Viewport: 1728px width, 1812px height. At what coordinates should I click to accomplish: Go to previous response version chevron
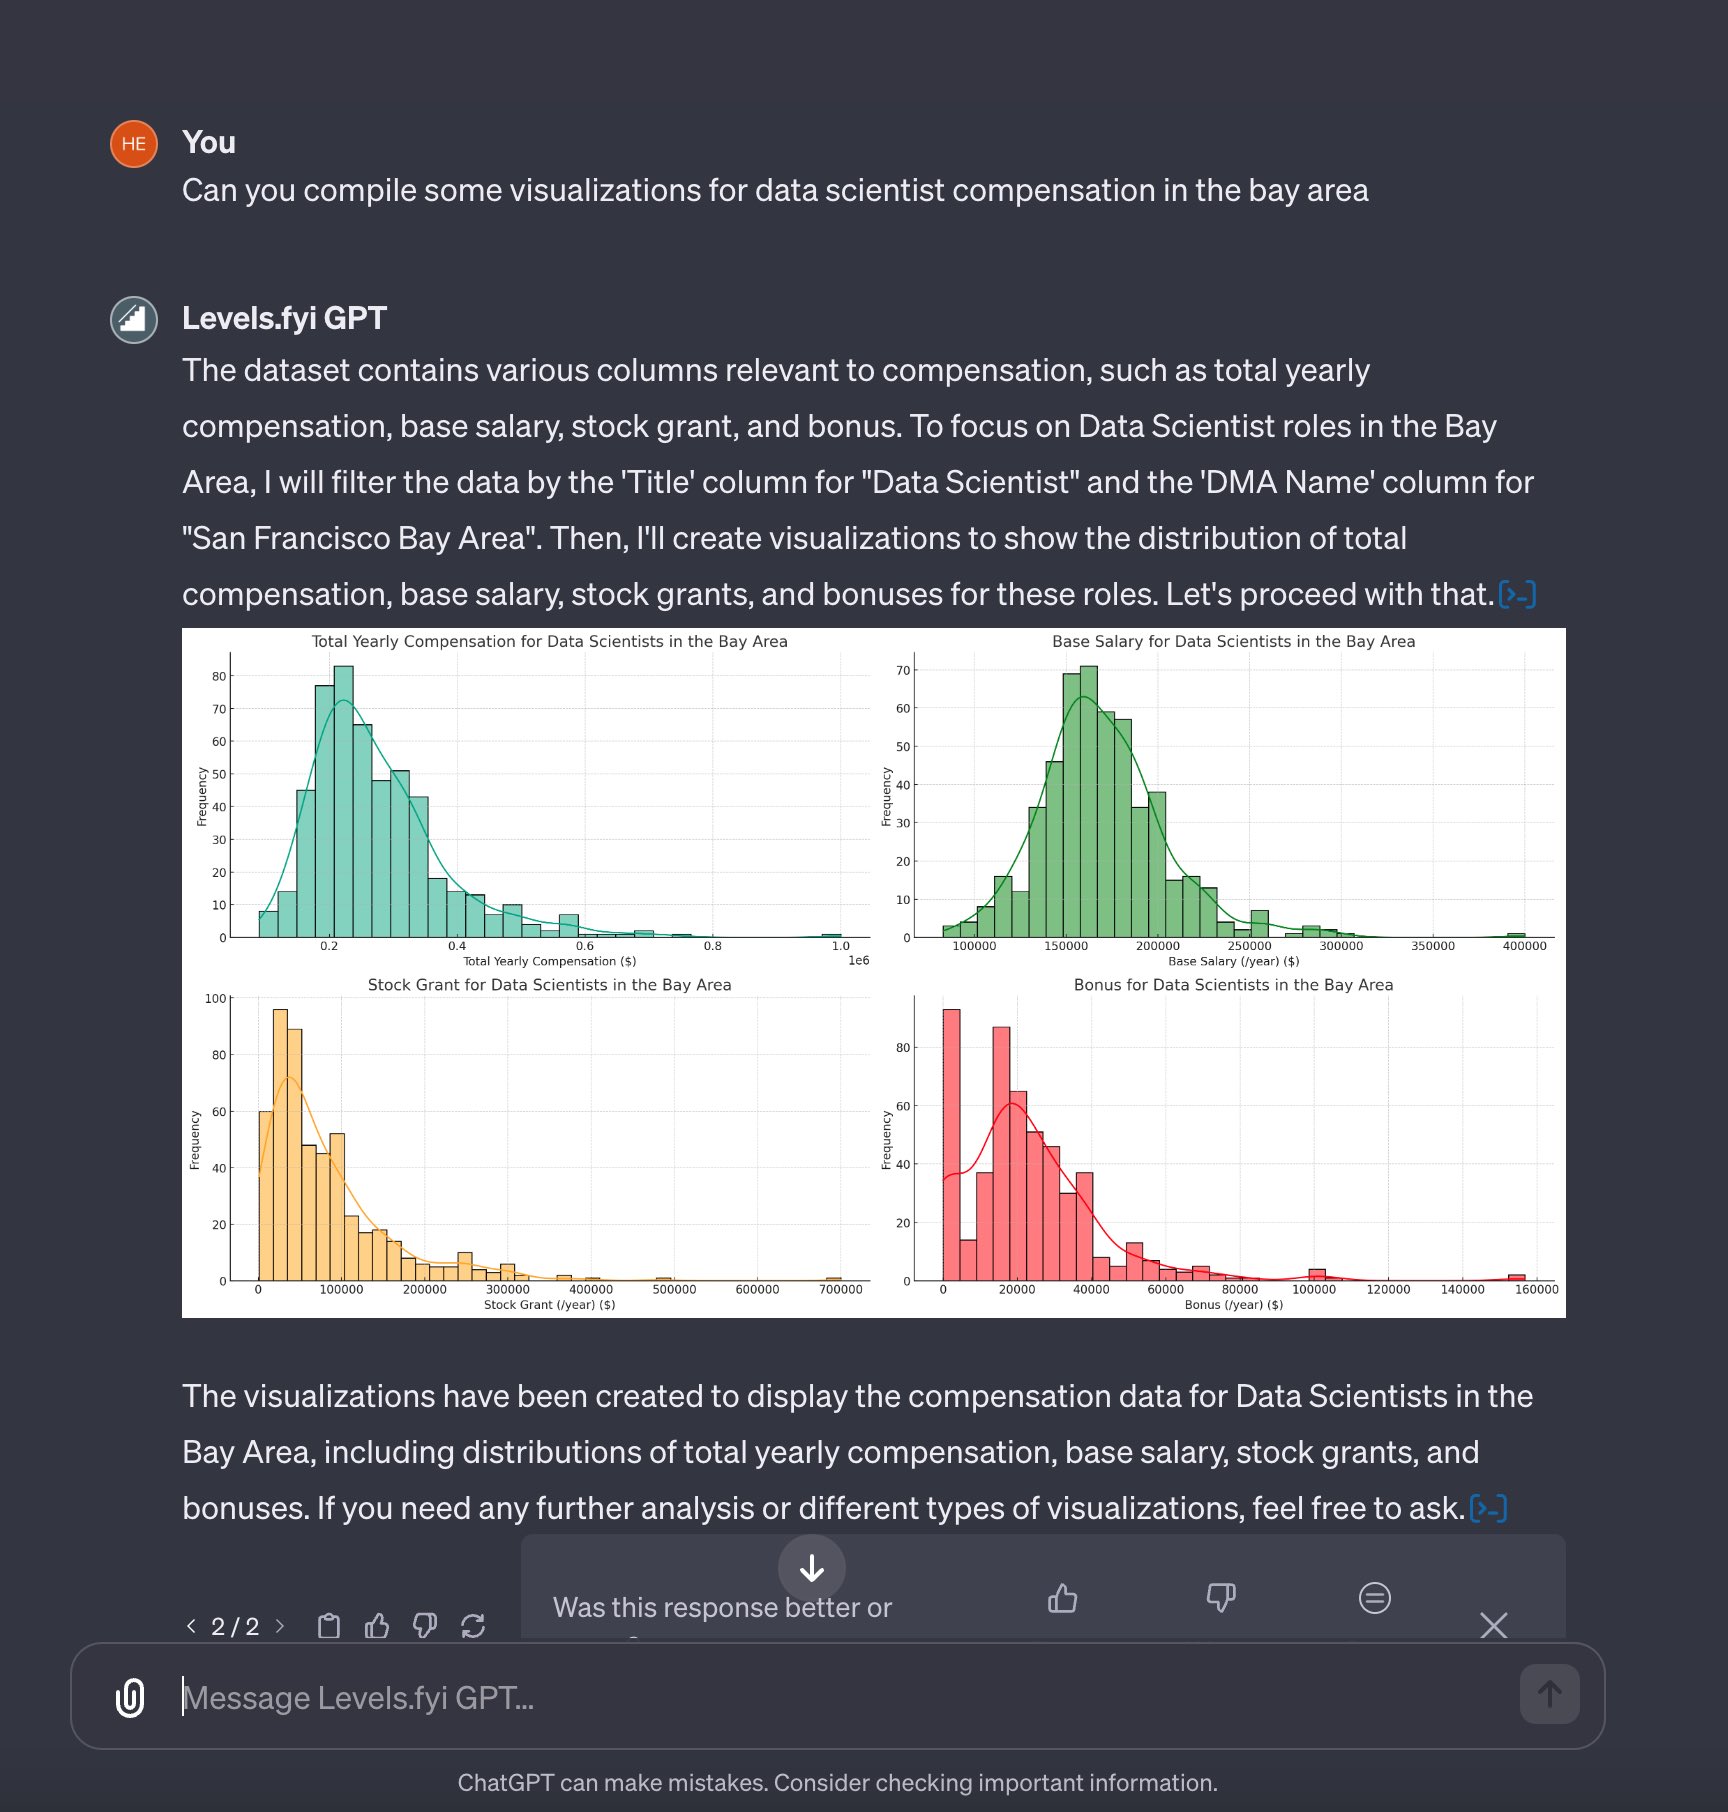point(191,1626)
